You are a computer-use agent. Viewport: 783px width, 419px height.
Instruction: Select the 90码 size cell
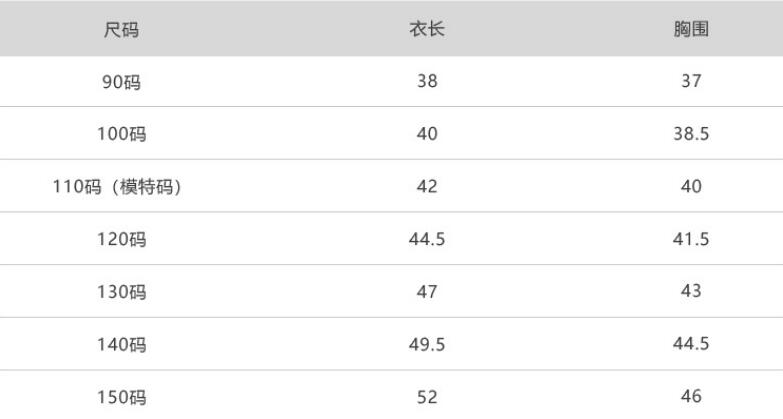(122, 82)
